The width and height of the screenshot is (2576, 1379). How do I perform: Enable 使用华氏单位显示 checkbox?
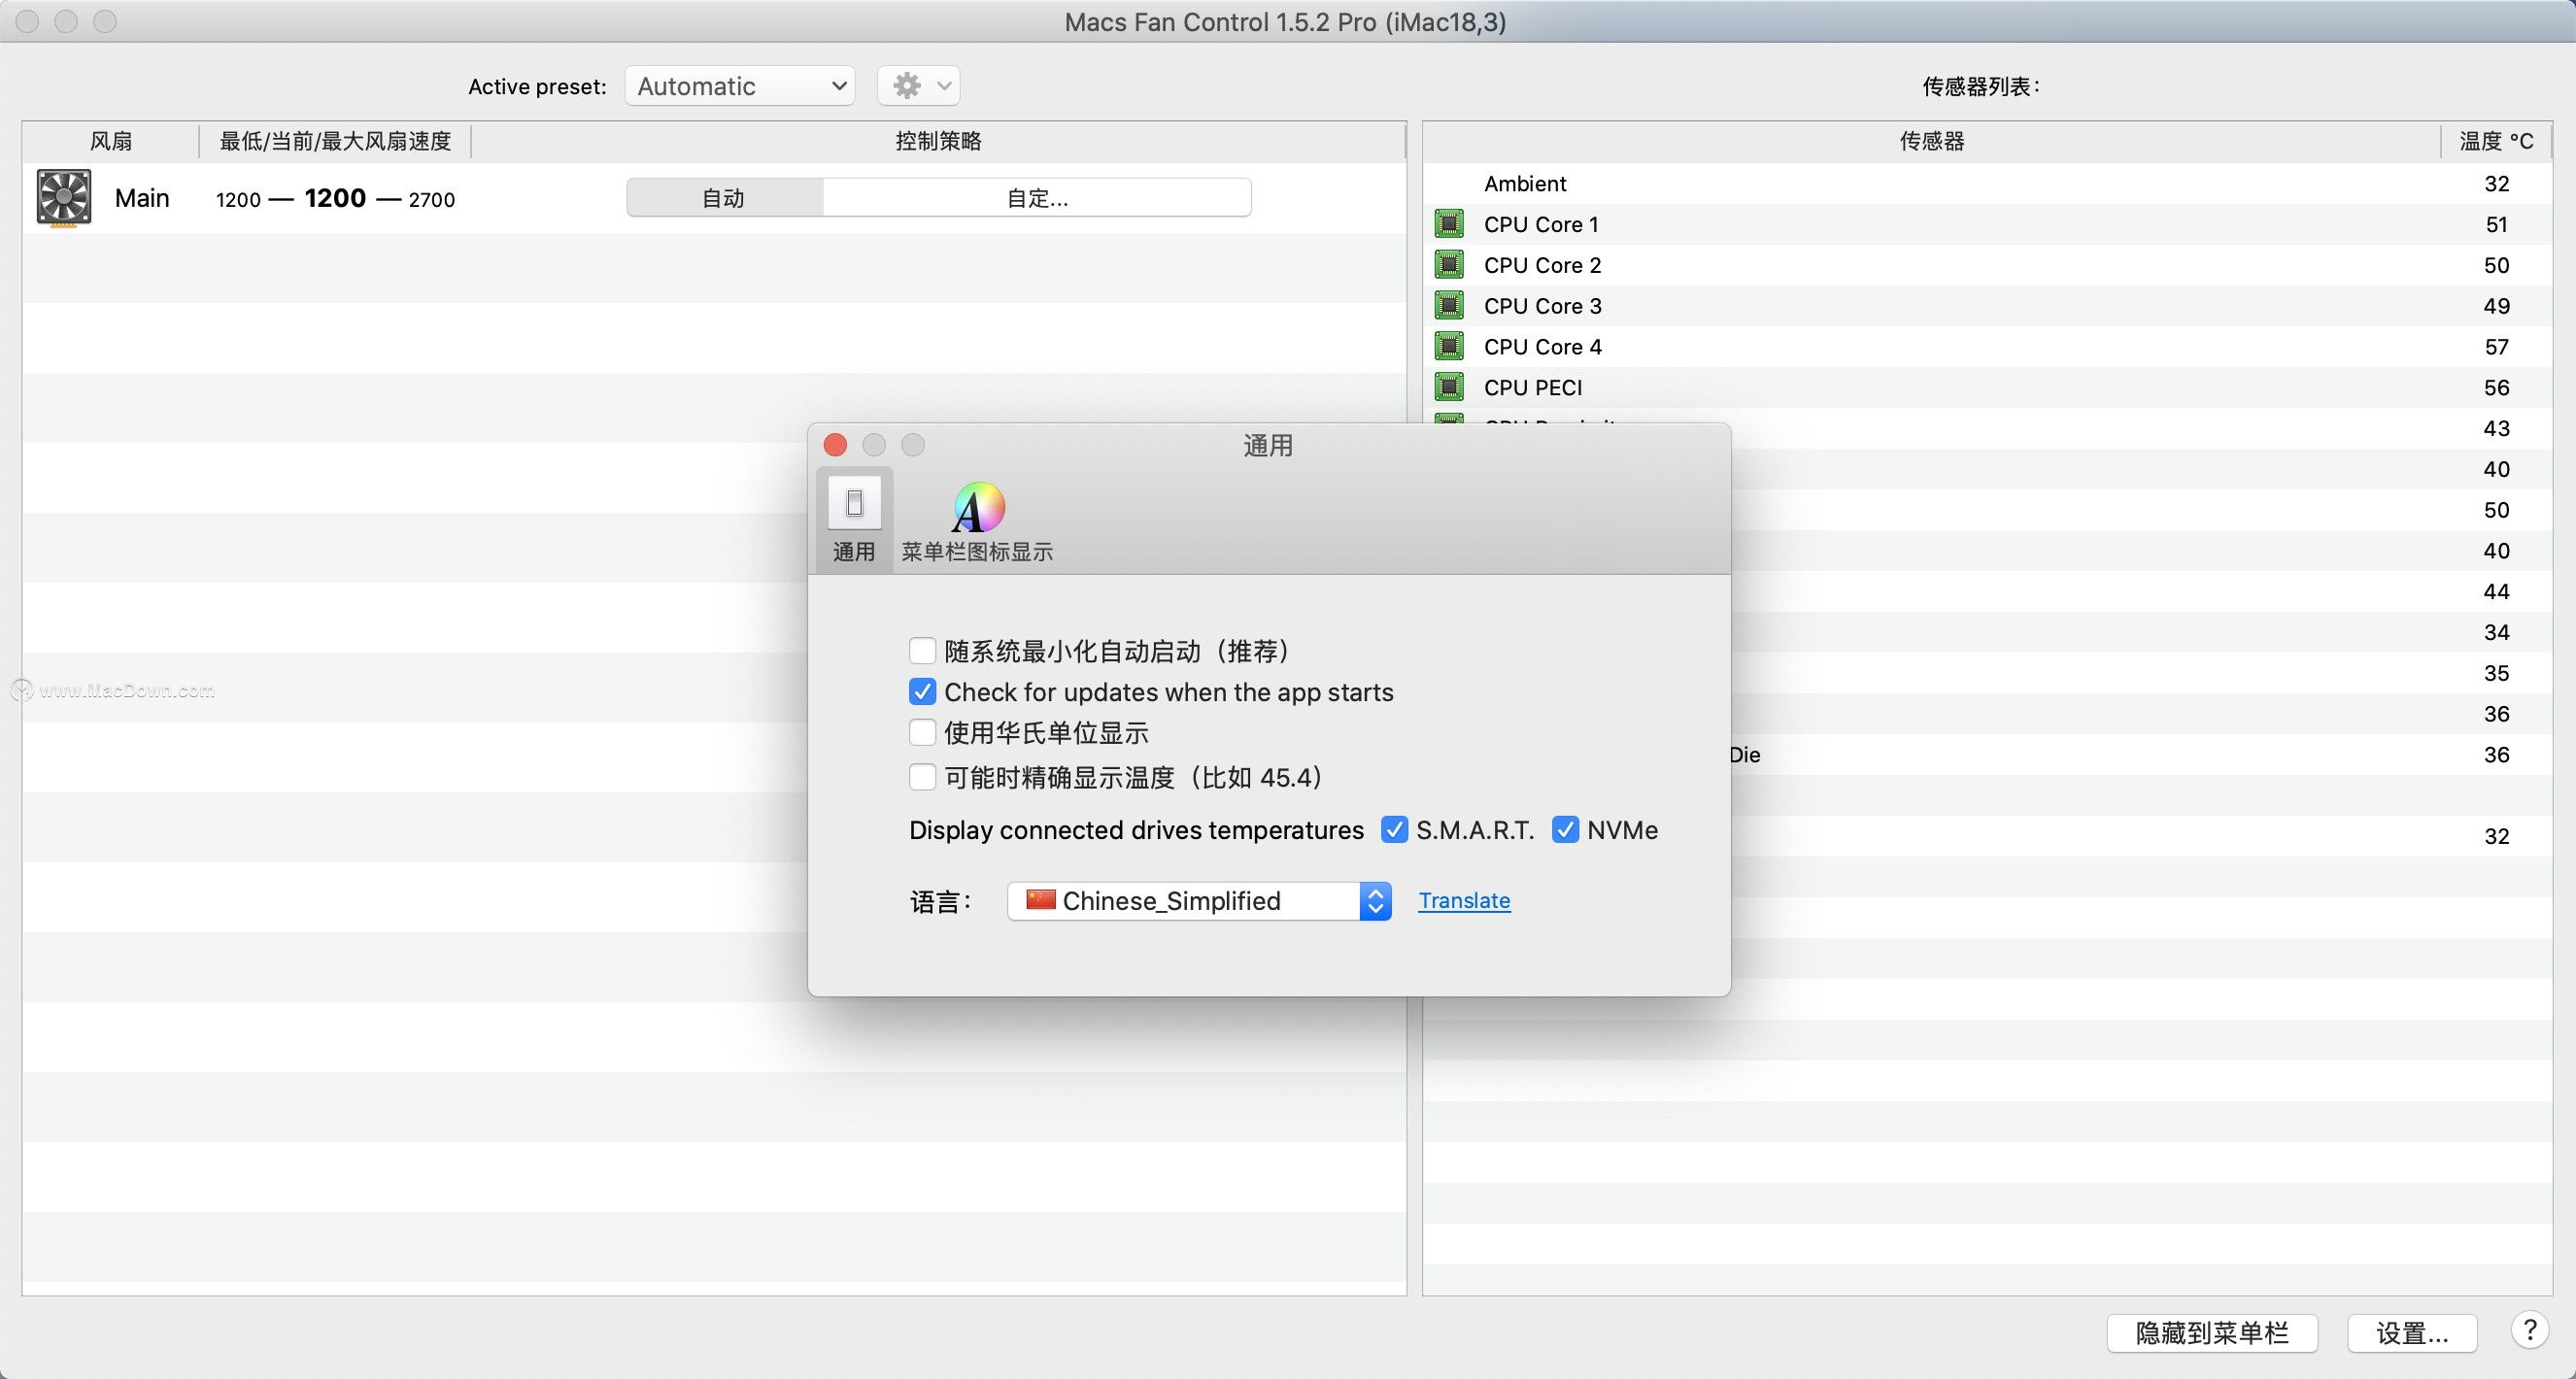click(x=922, y=733)
